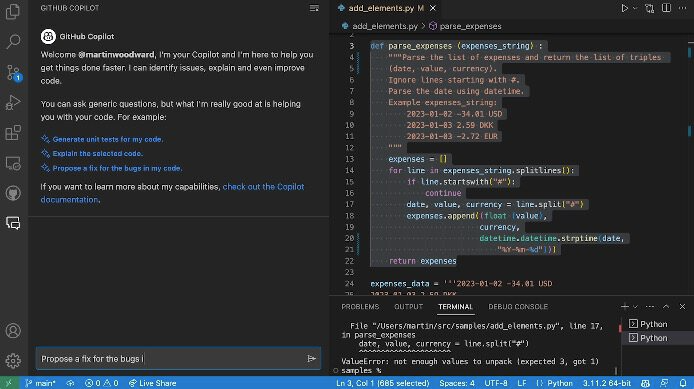Open the Search view icon
694x389 pixels.
pos(13,42)
